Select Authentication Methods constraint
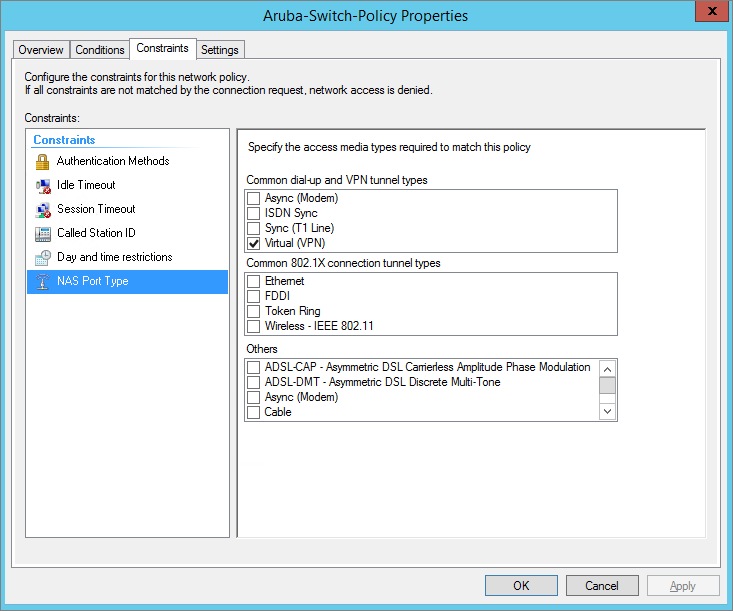This screenshot has width=733, height=611. [x=127, y=161]
